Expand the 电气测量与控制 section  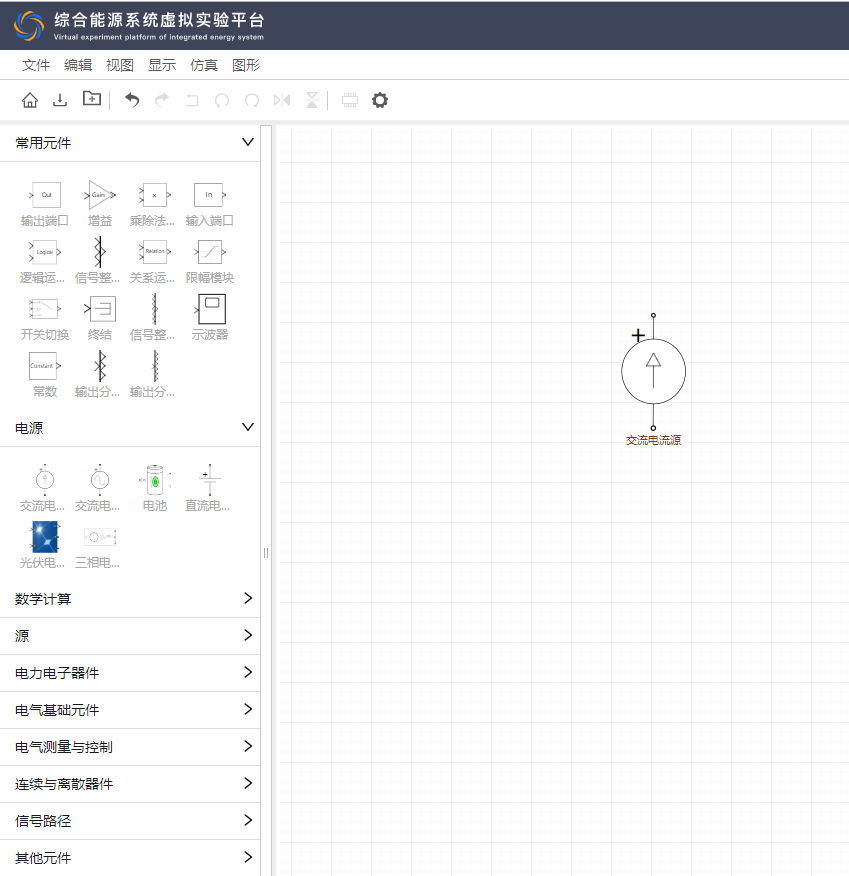(248, 746)
